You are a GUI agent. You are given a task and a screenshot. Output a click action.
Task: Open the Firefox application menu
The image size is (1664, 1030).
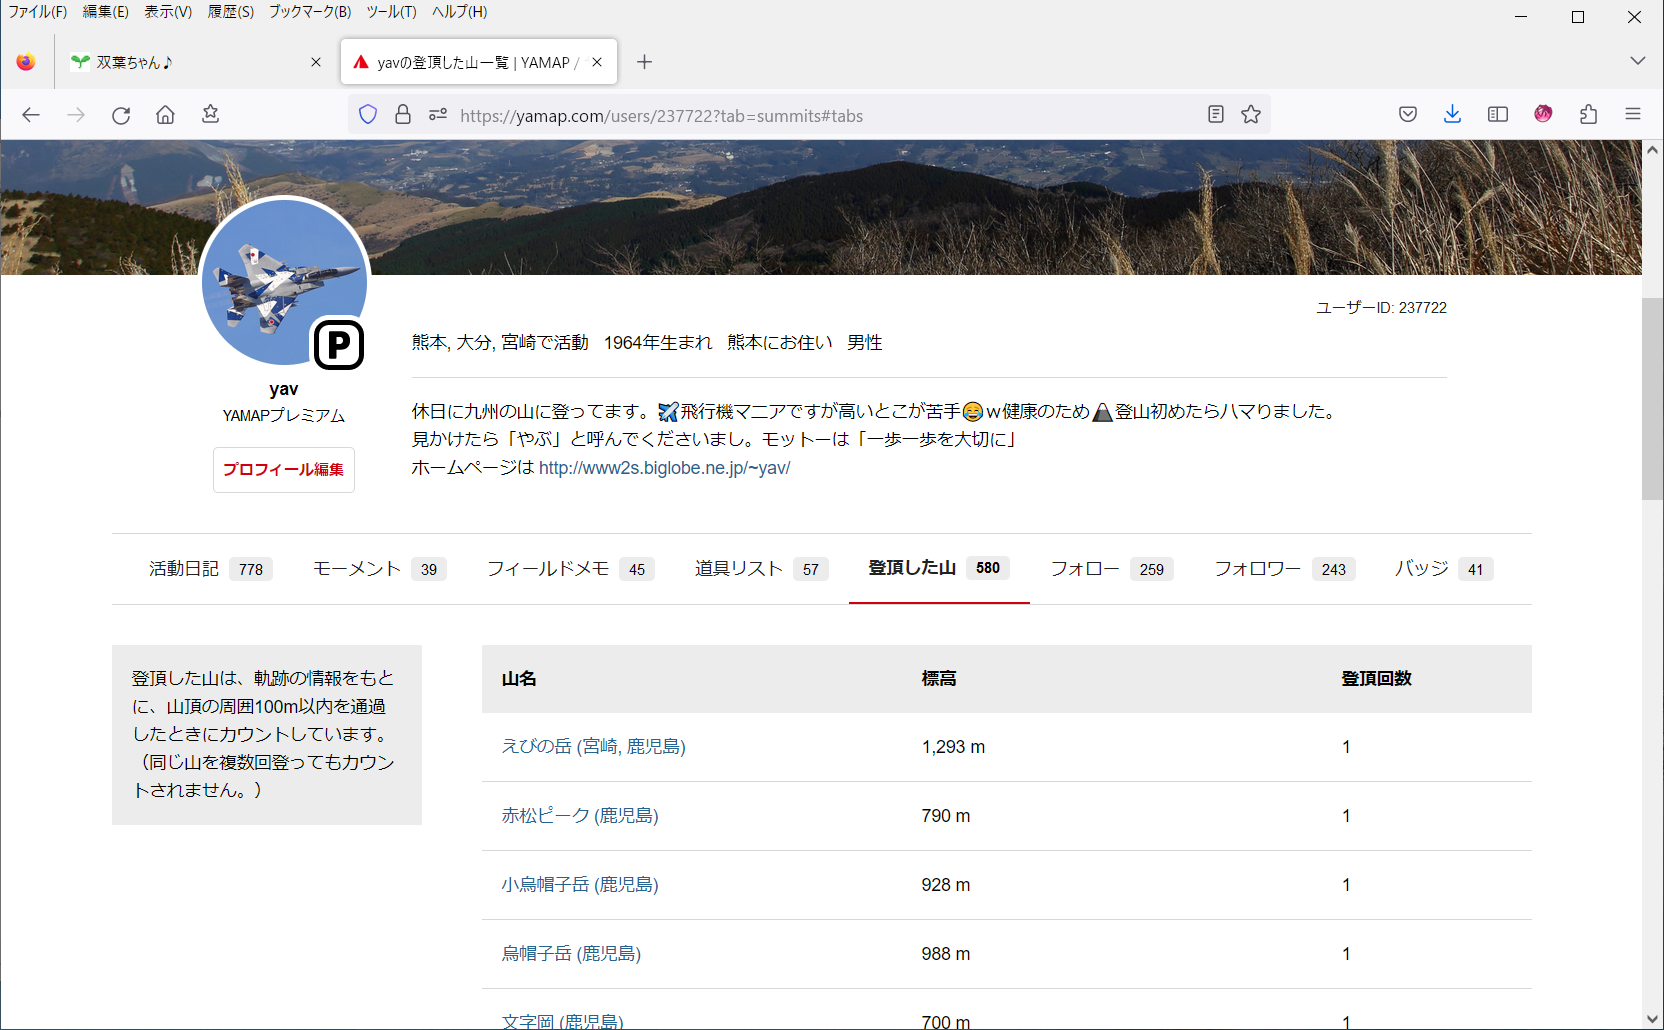coord(1633,114)
